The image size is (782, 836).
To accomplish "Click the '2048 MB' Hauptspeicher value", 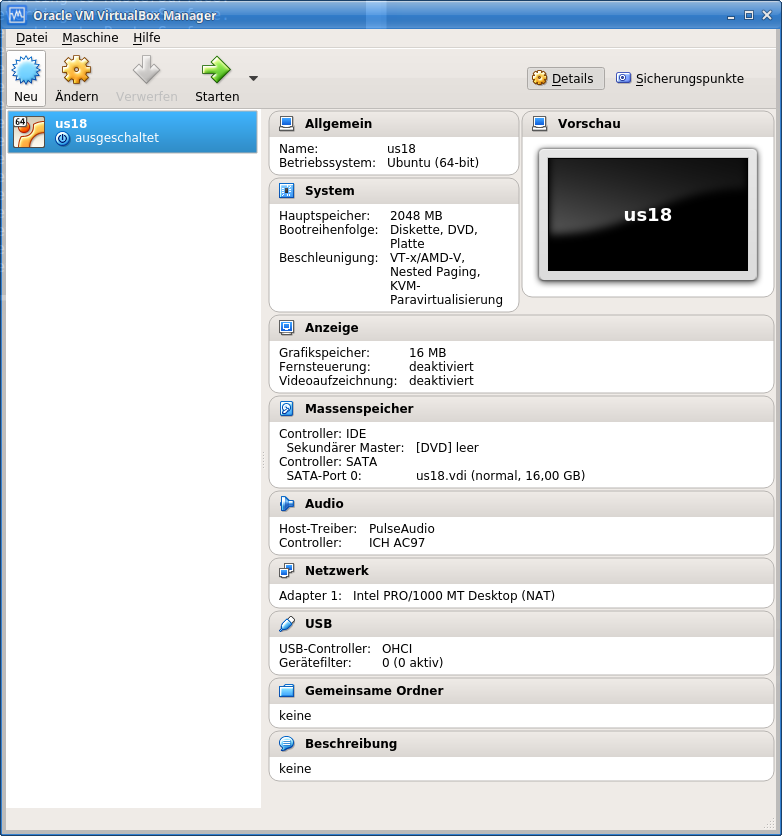I will (x=416, y=216).
